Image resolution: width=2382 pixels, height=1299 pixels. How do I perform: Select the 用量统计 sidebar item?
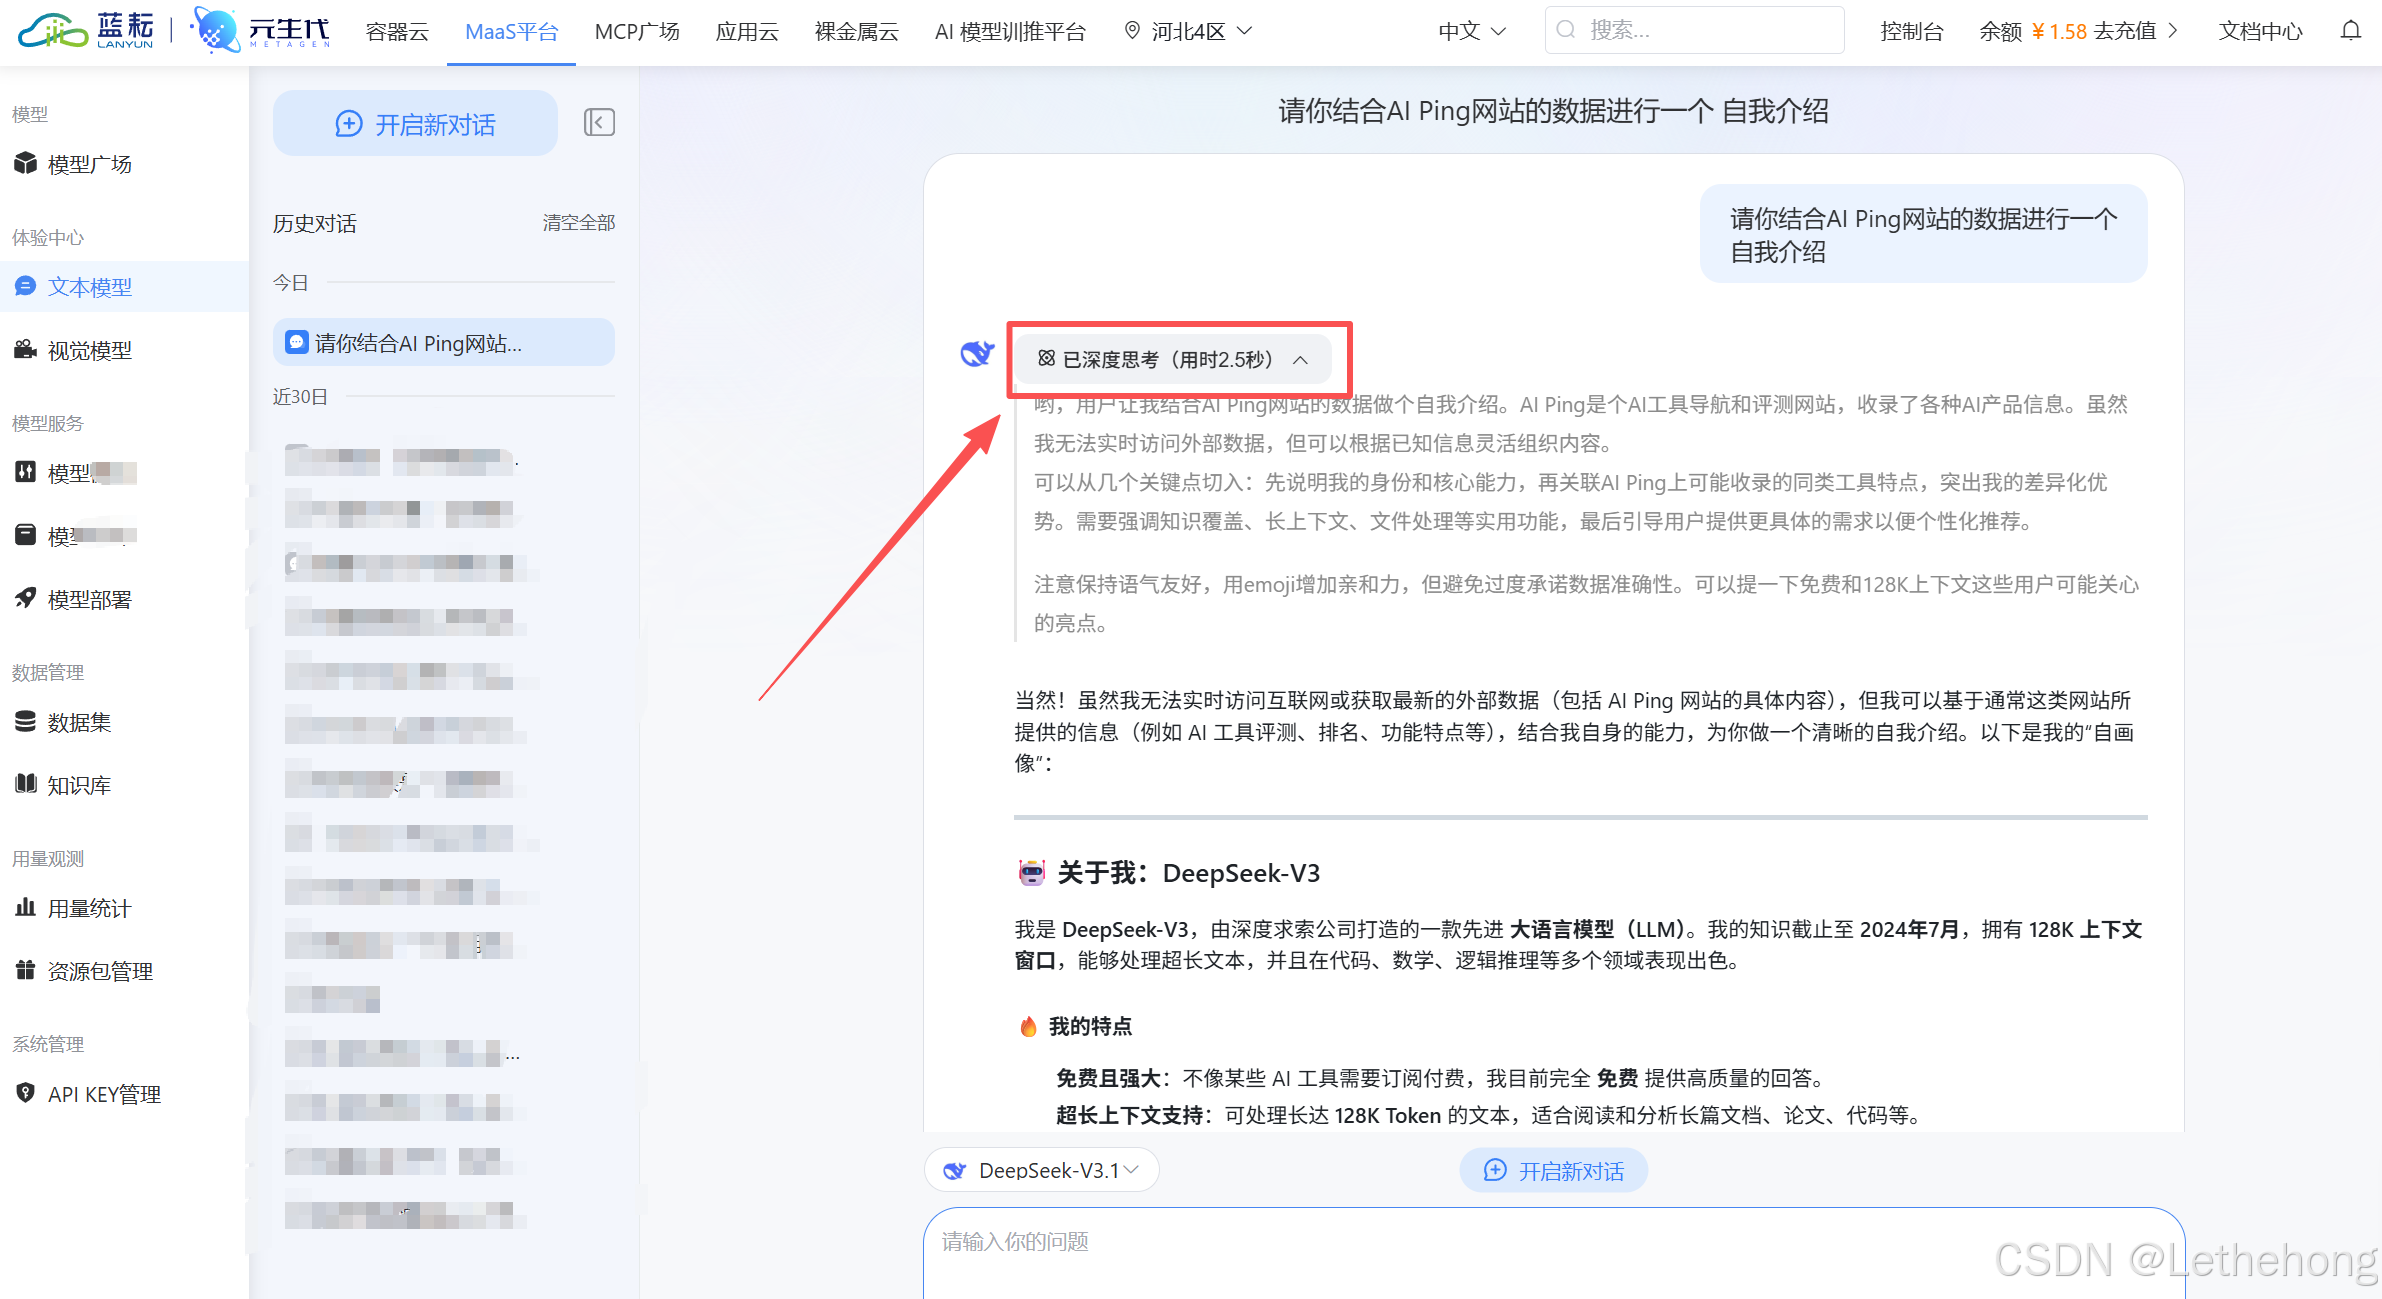(125, 908)
